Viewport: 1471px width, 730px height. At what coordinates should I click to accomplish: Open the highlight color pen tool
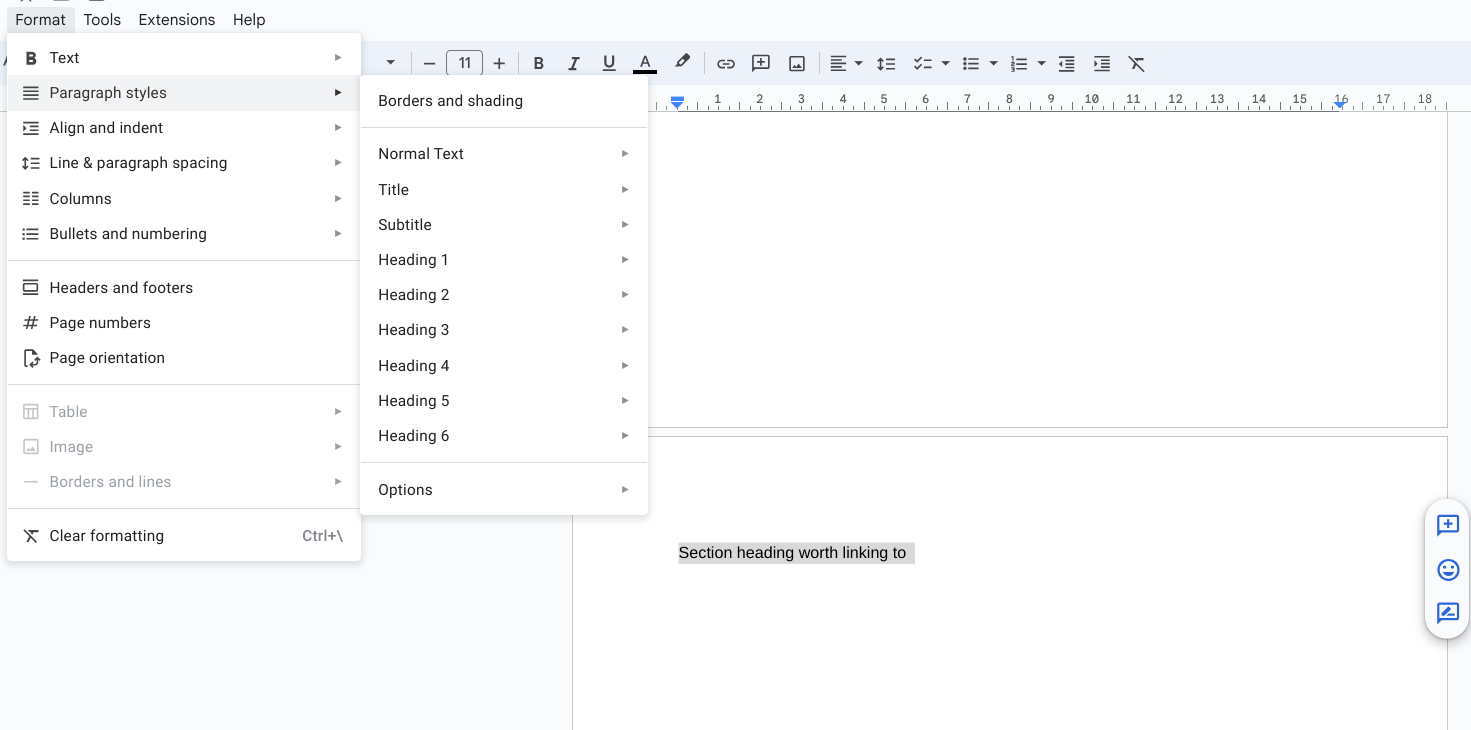pos(682,63)
